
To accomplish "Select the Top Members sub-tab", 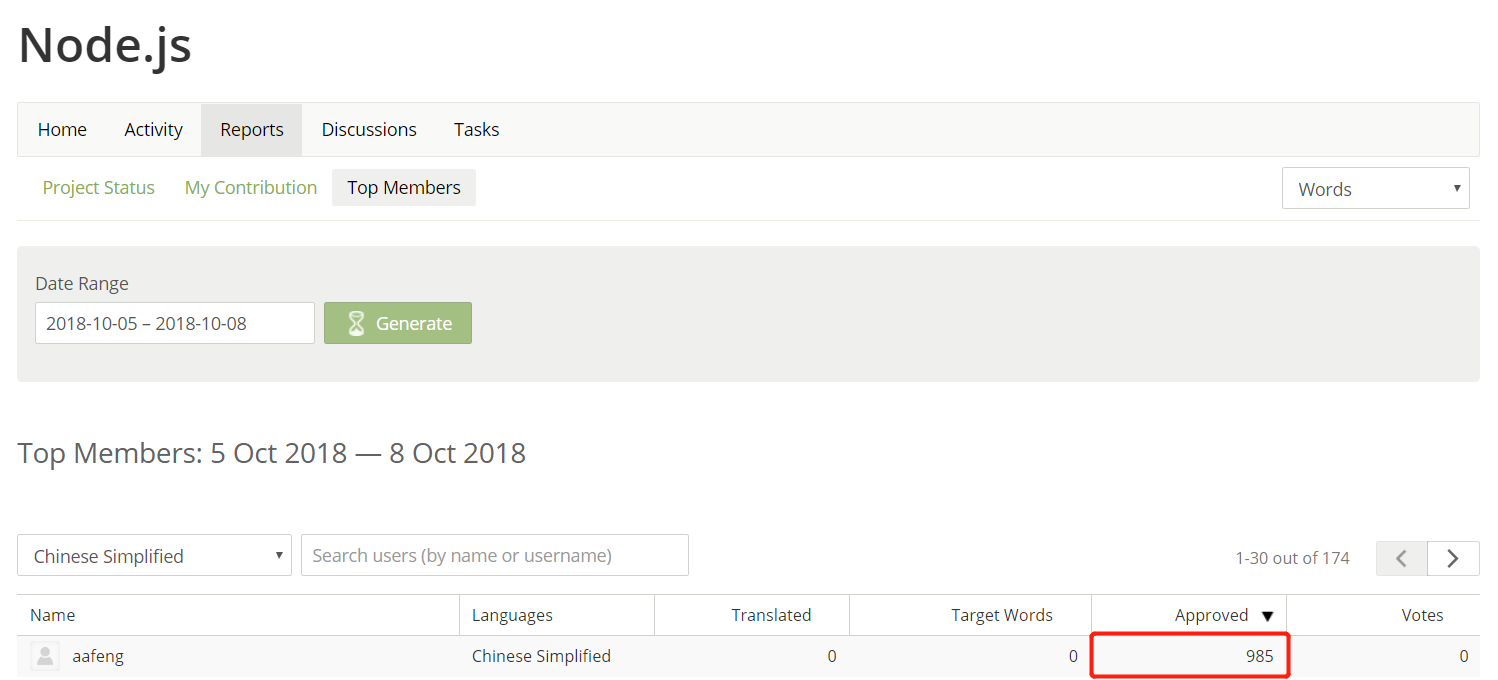I will (x=404, y=188).
